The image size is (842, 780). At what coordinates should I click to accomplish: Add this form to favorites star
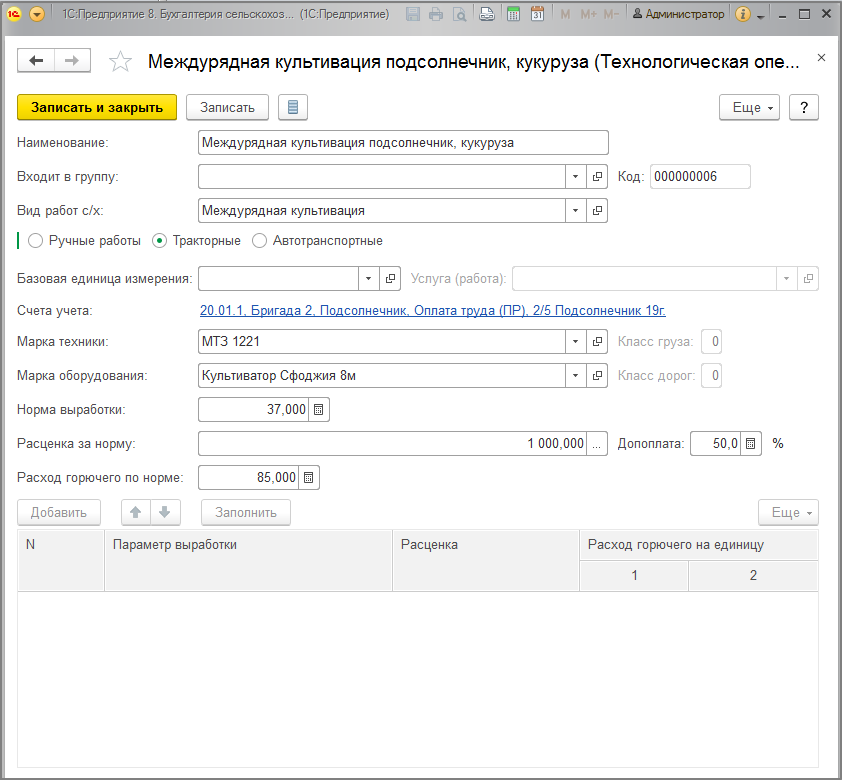point(120,61)
